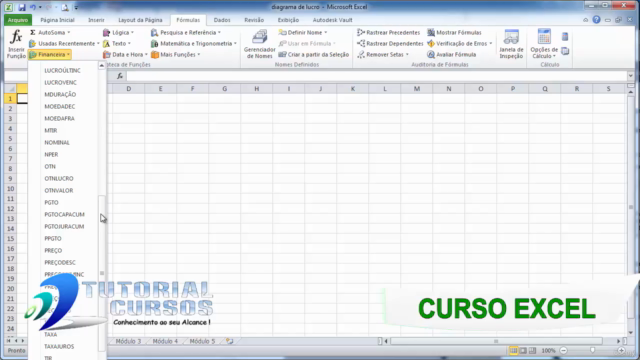
Task: Switch to Page Break Preview
Action: click(x=533, y=351)
